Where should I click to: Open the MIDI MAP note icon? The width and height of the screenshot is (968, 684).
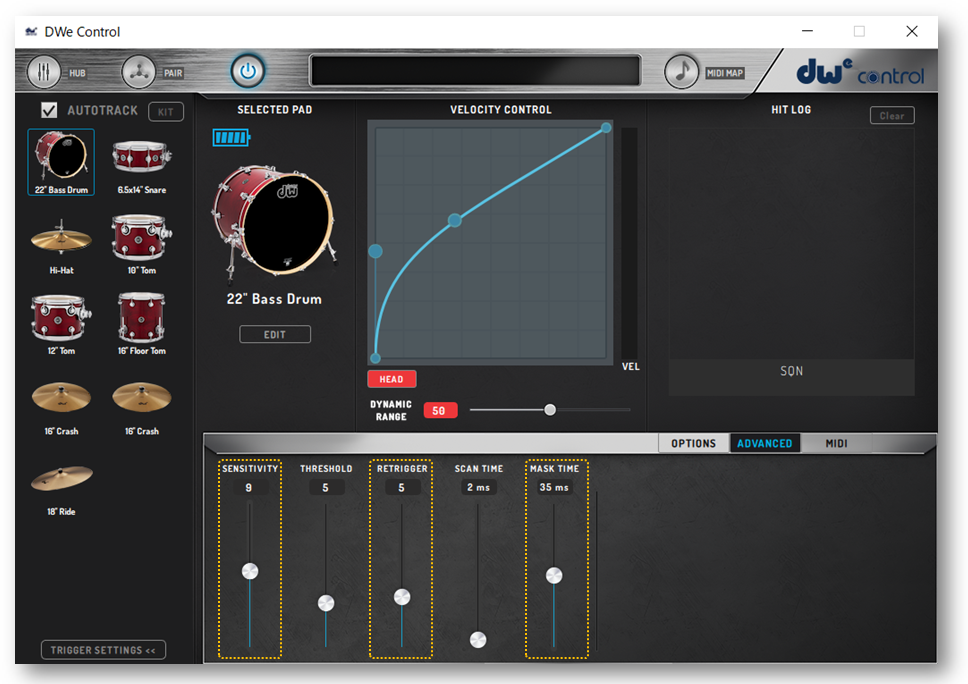coord(682,72)
